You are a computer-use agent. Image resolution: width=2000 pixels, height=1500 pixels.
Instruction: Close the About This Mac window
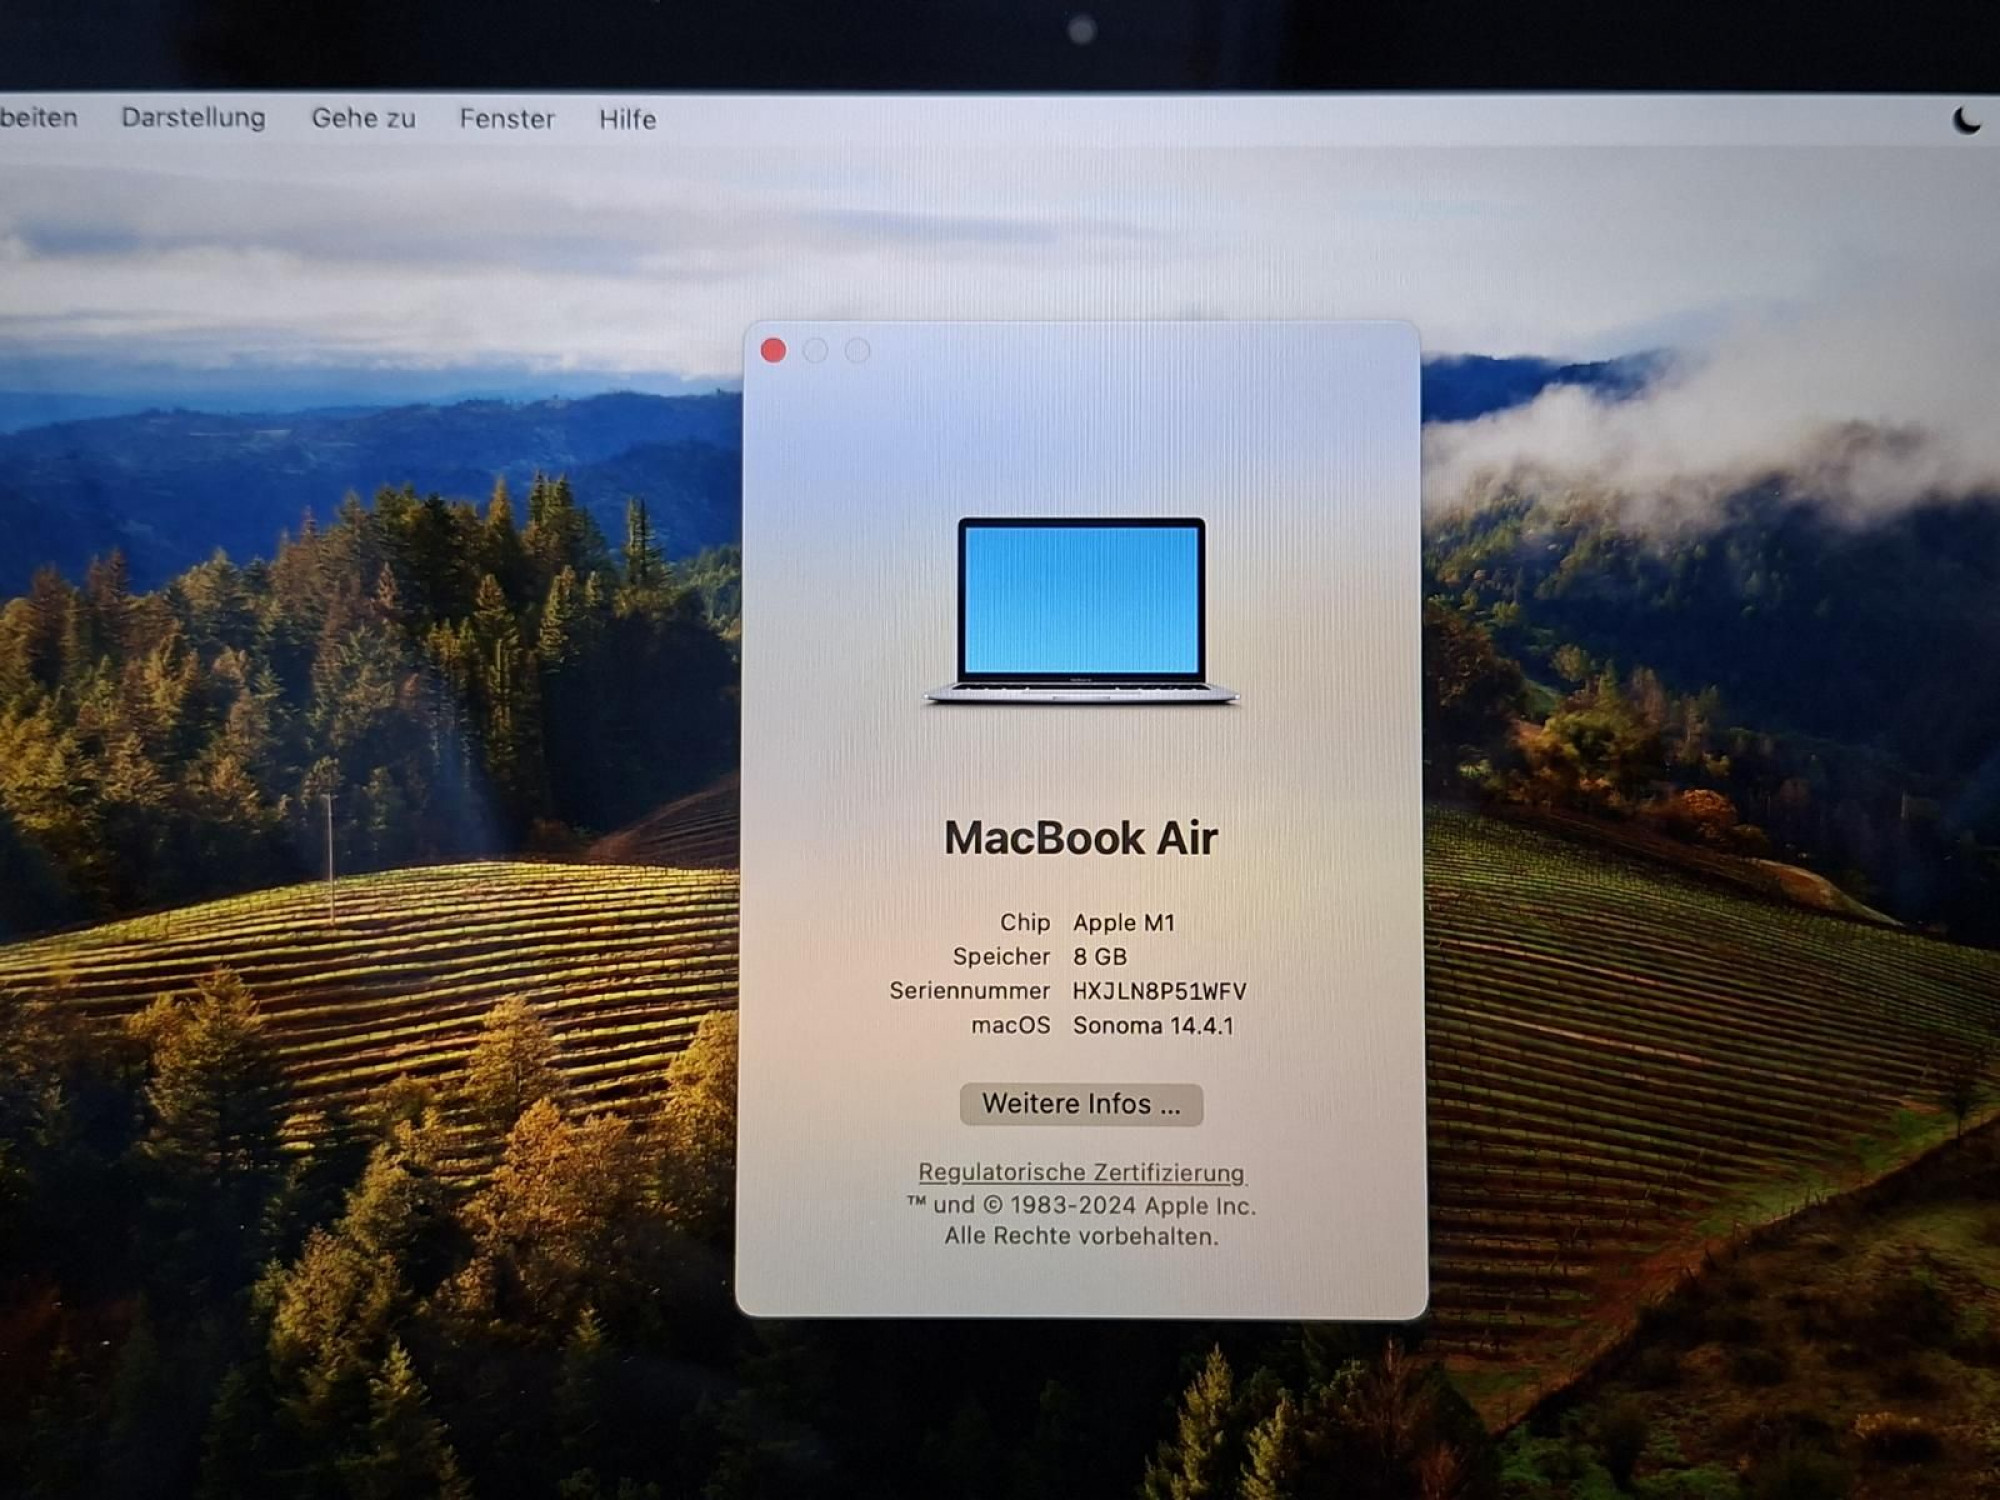[x=773, y=350]
